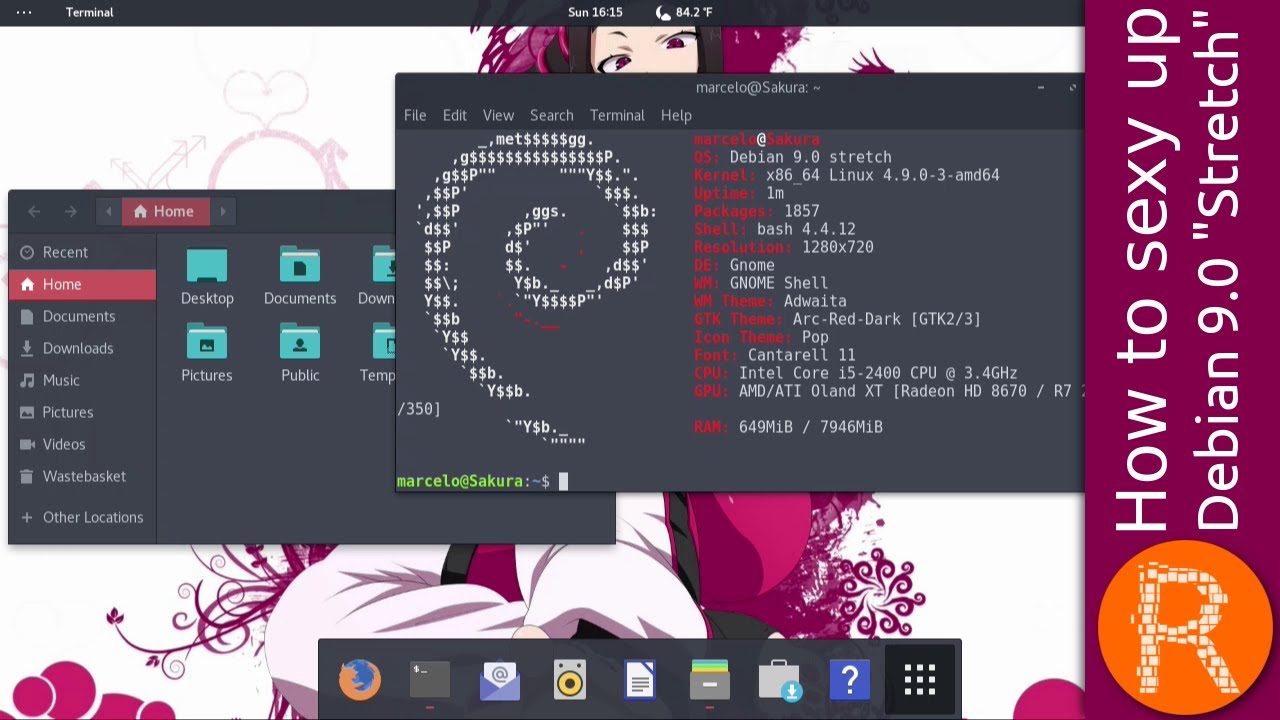Open the mail client from the dock
This screenshot has width=1280, height=720.
tap(500, 681)
